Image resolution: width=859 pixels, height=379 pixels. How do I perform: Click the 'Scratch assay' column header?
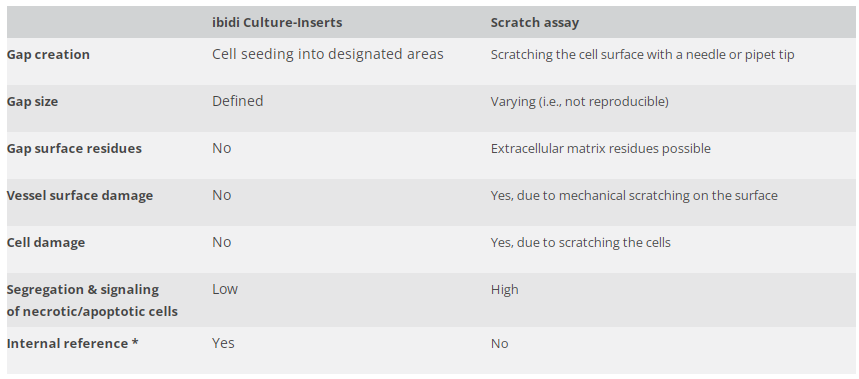pyautogui.click(x=535, y=22)
